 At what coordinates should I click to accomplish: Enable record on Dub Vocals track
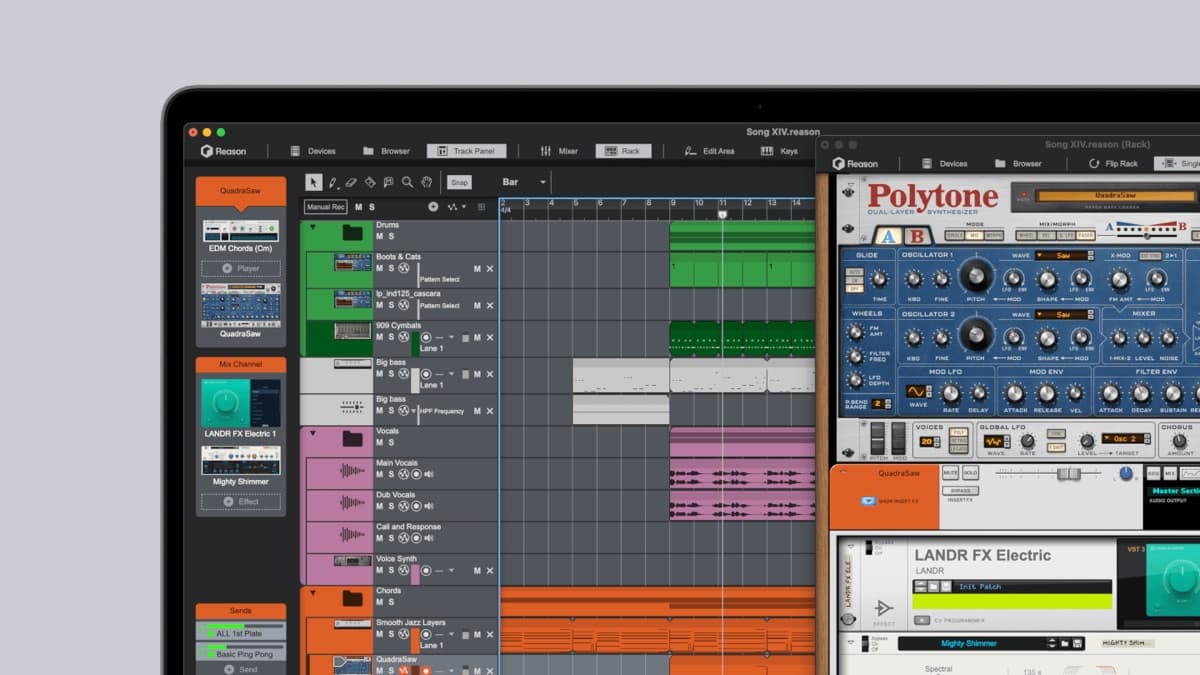point(415,506)
